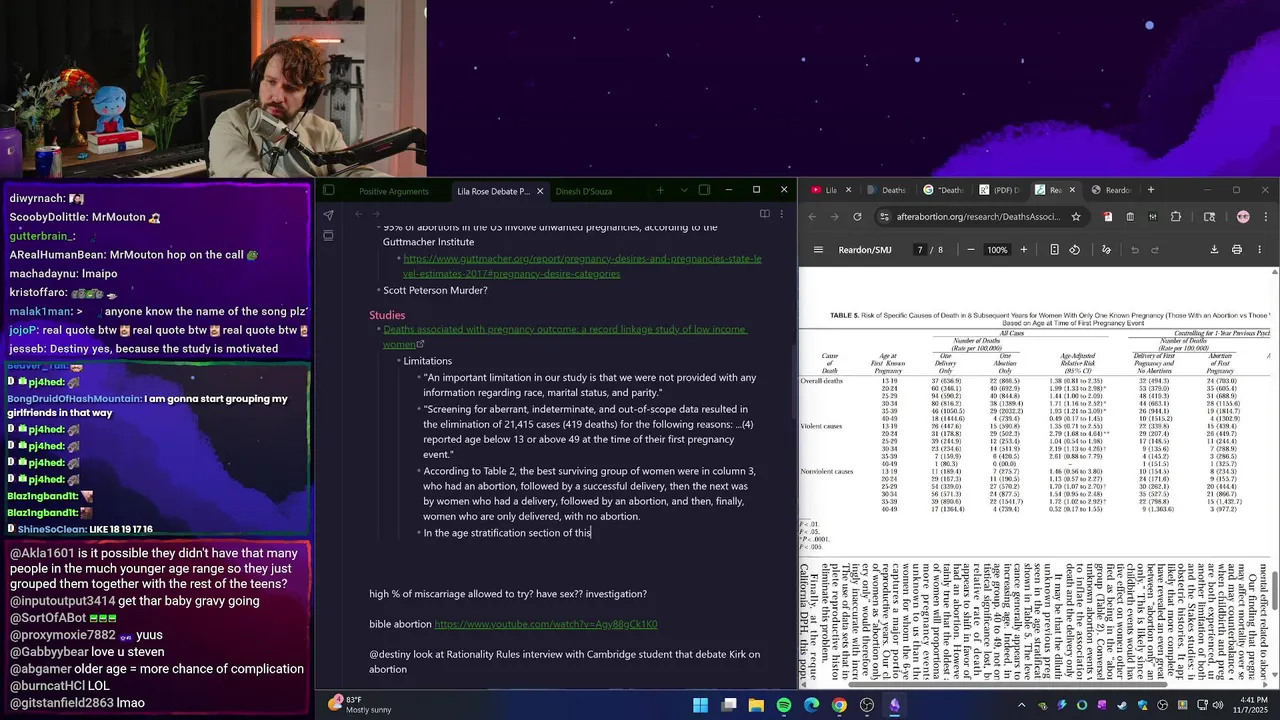Click the browser address bar URL
The width and height of the screenshot is (1280, 720).
[978, 217]
